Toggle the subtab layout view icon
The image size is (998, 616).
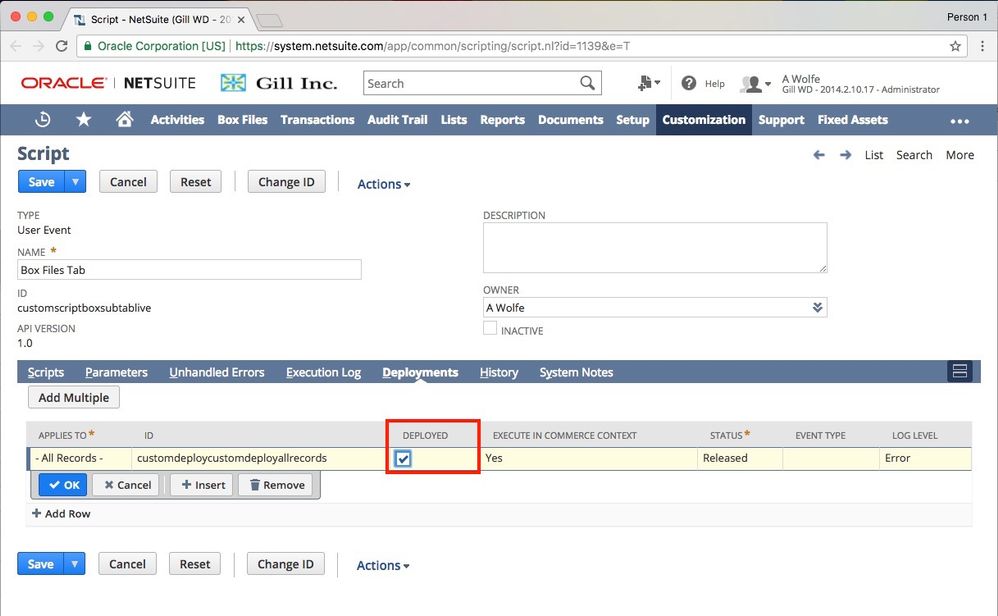(959, 372)
